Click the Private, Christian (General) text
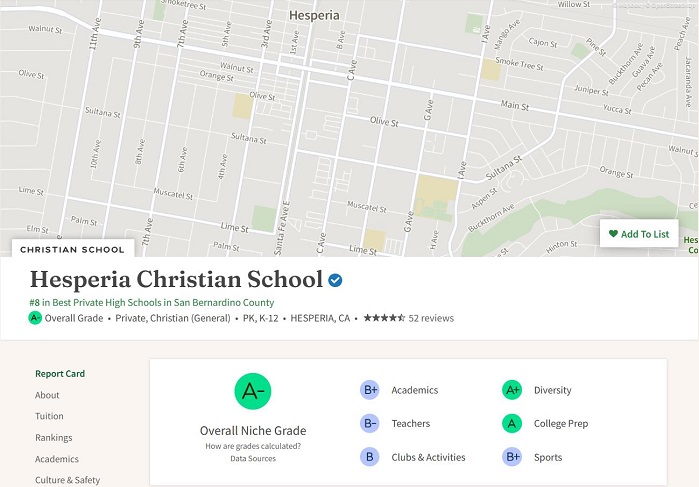Image resolution: width=699 pixels, height=487 pixels. click(173, 318)
